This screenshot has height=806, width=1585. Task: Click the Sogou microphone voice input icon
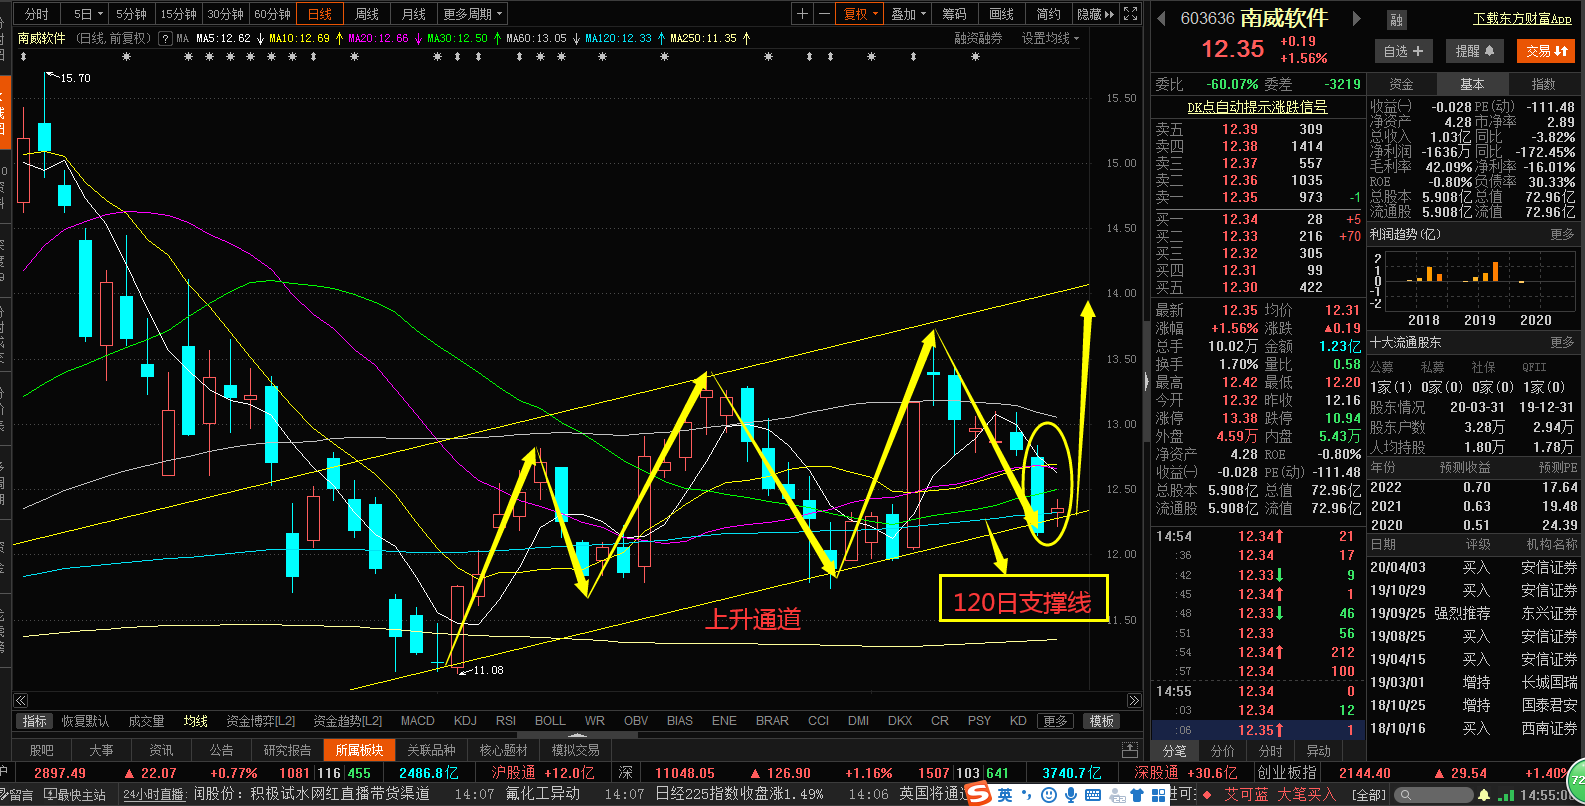(x=1071, y=795)
